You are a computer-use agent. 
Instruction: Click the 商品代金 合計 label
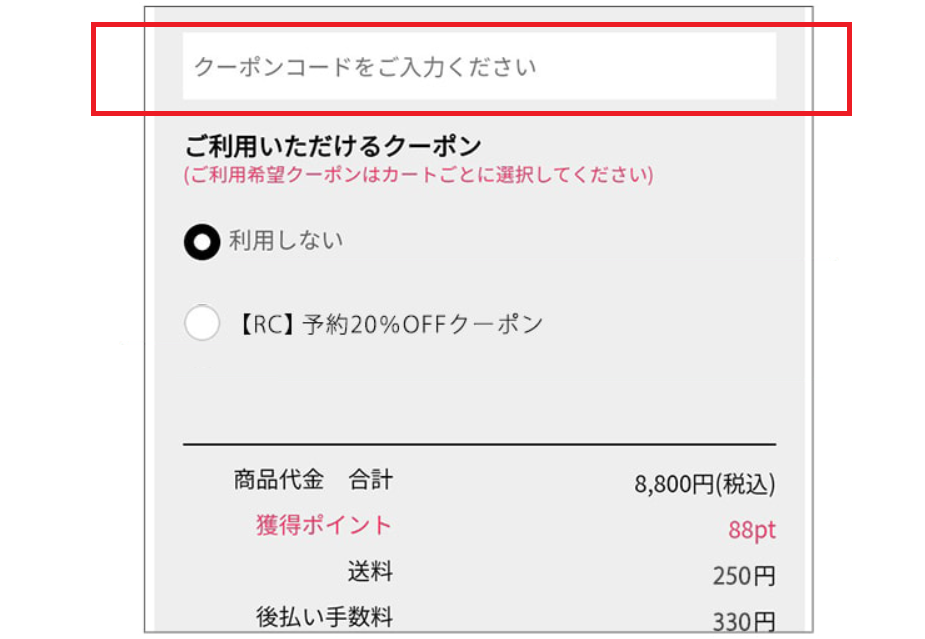click(x=313, y=480)
